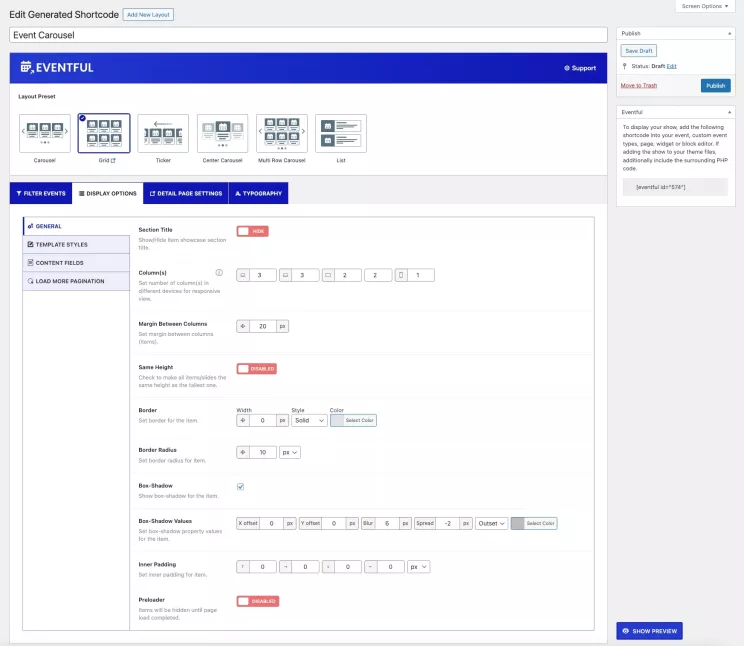Choose the Ticker layout preset icon
744x646 pixels.
[163, 133]
